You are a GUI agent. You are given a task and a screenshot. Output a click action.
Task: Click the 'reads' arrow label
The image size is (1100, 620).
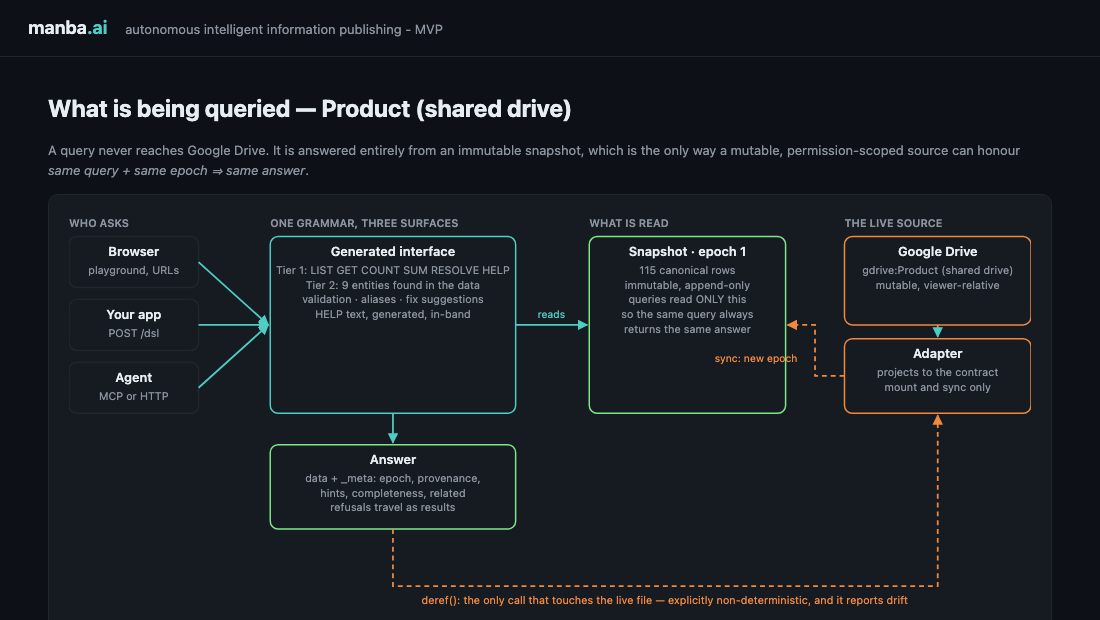click(551, 314)
